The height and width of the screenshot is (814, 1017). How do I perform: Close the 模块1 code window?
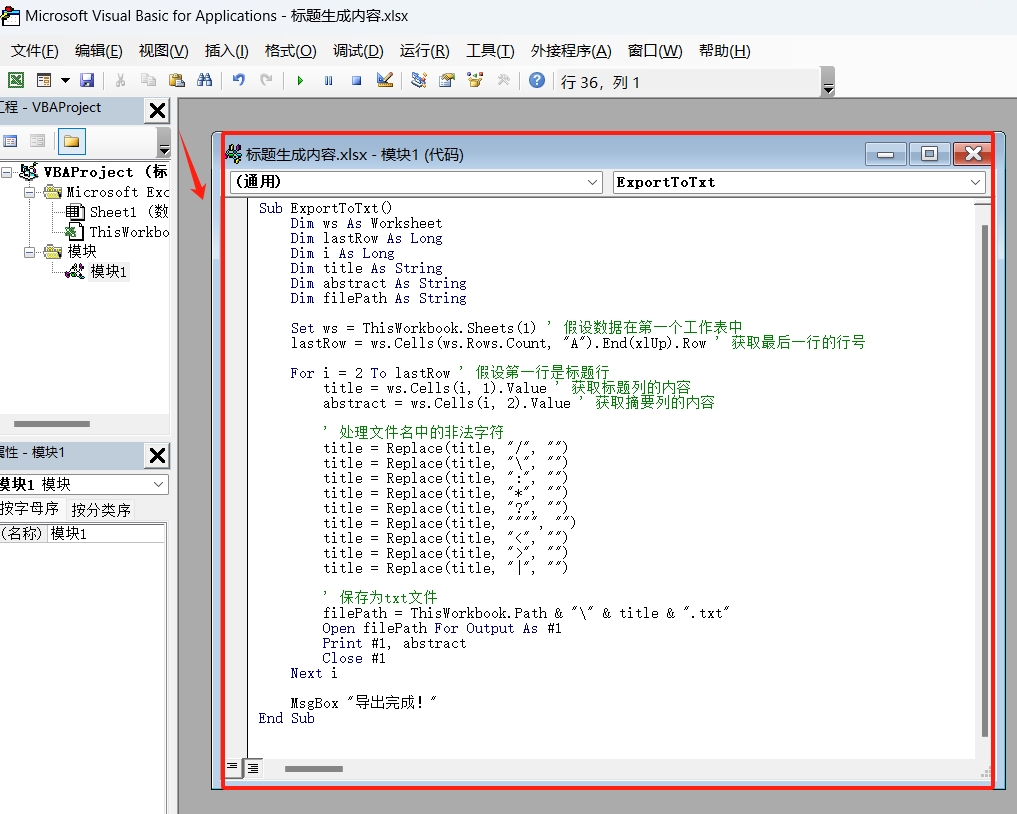(973, 154)
